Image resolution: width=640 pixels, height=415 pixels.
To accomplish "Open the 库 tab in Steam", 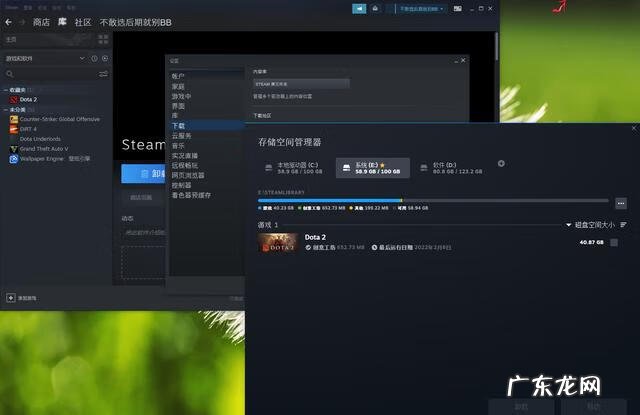I will (x=62, y=22).
